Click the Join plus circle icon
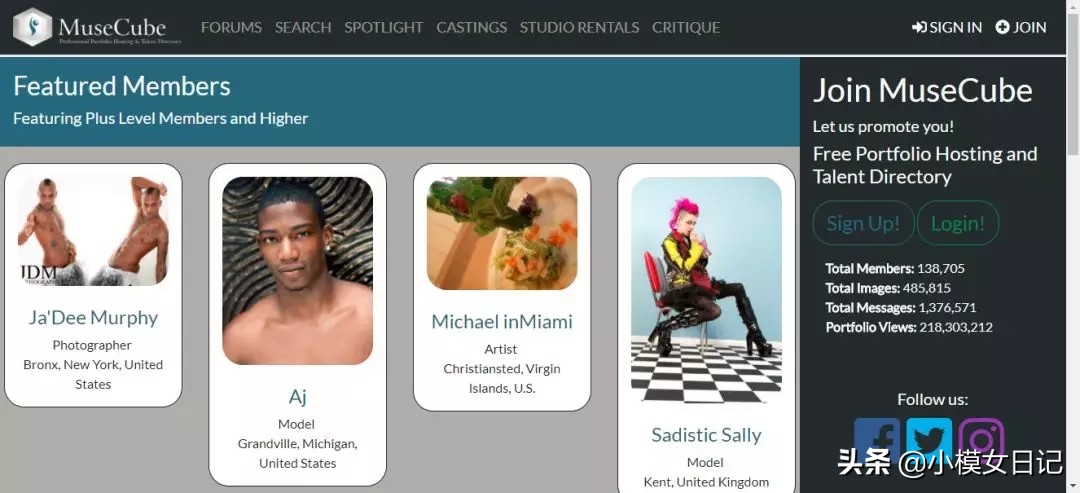This screenshot has width=1080, height=493. click(x=1002, y=28)
